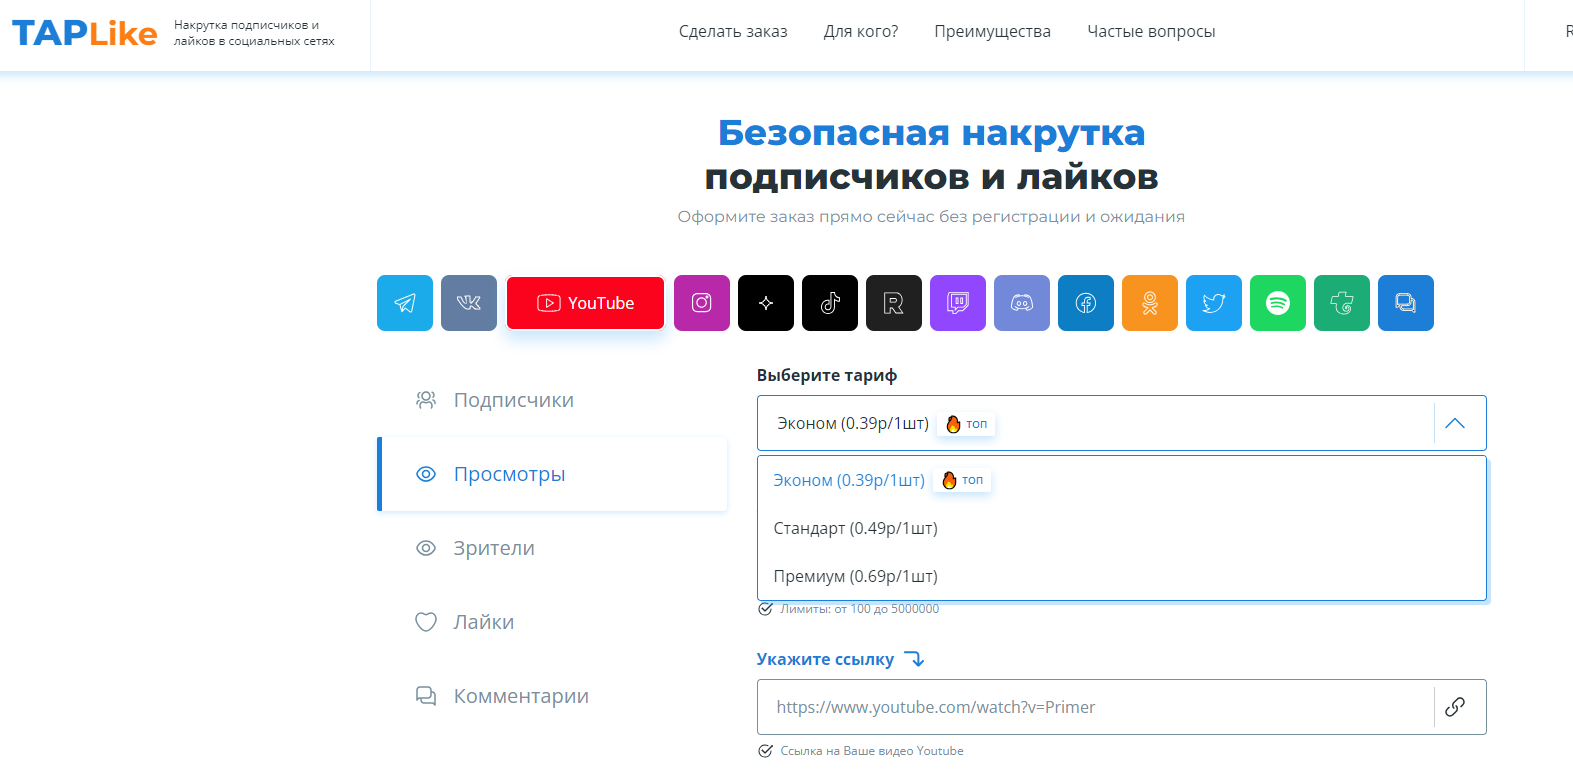The width and height of the screenshot is (1573, 779).
Task: Select the Telegram service icon
Action: coord(405,303)
